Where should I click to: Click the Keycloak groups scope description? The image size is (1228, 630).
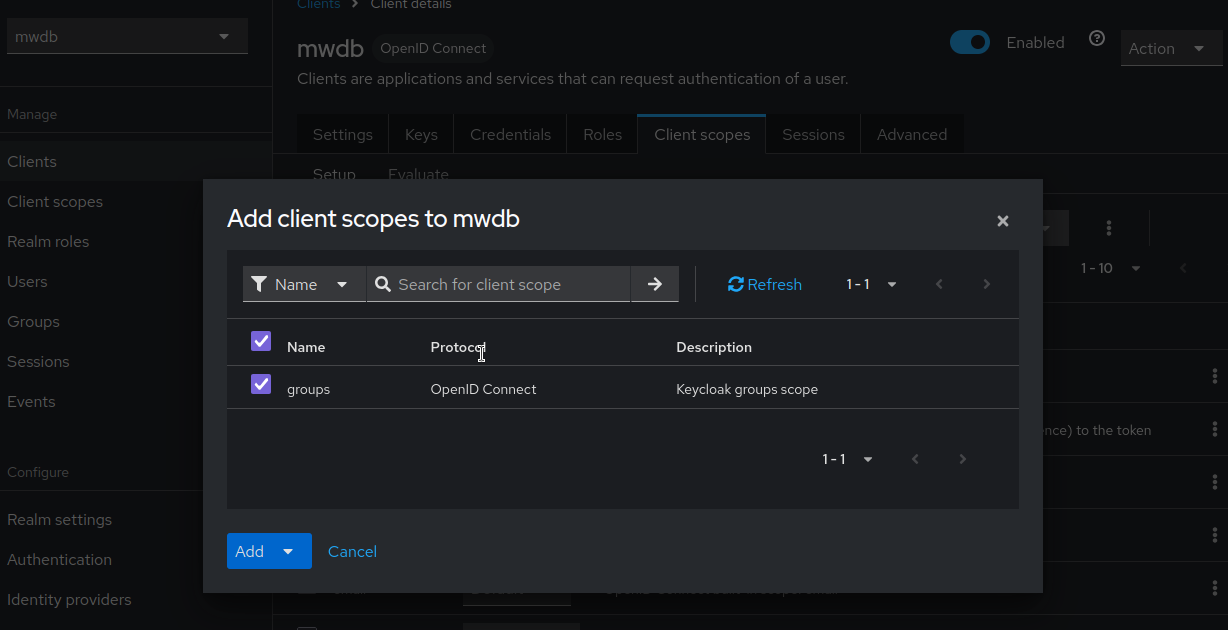[747, 389]
